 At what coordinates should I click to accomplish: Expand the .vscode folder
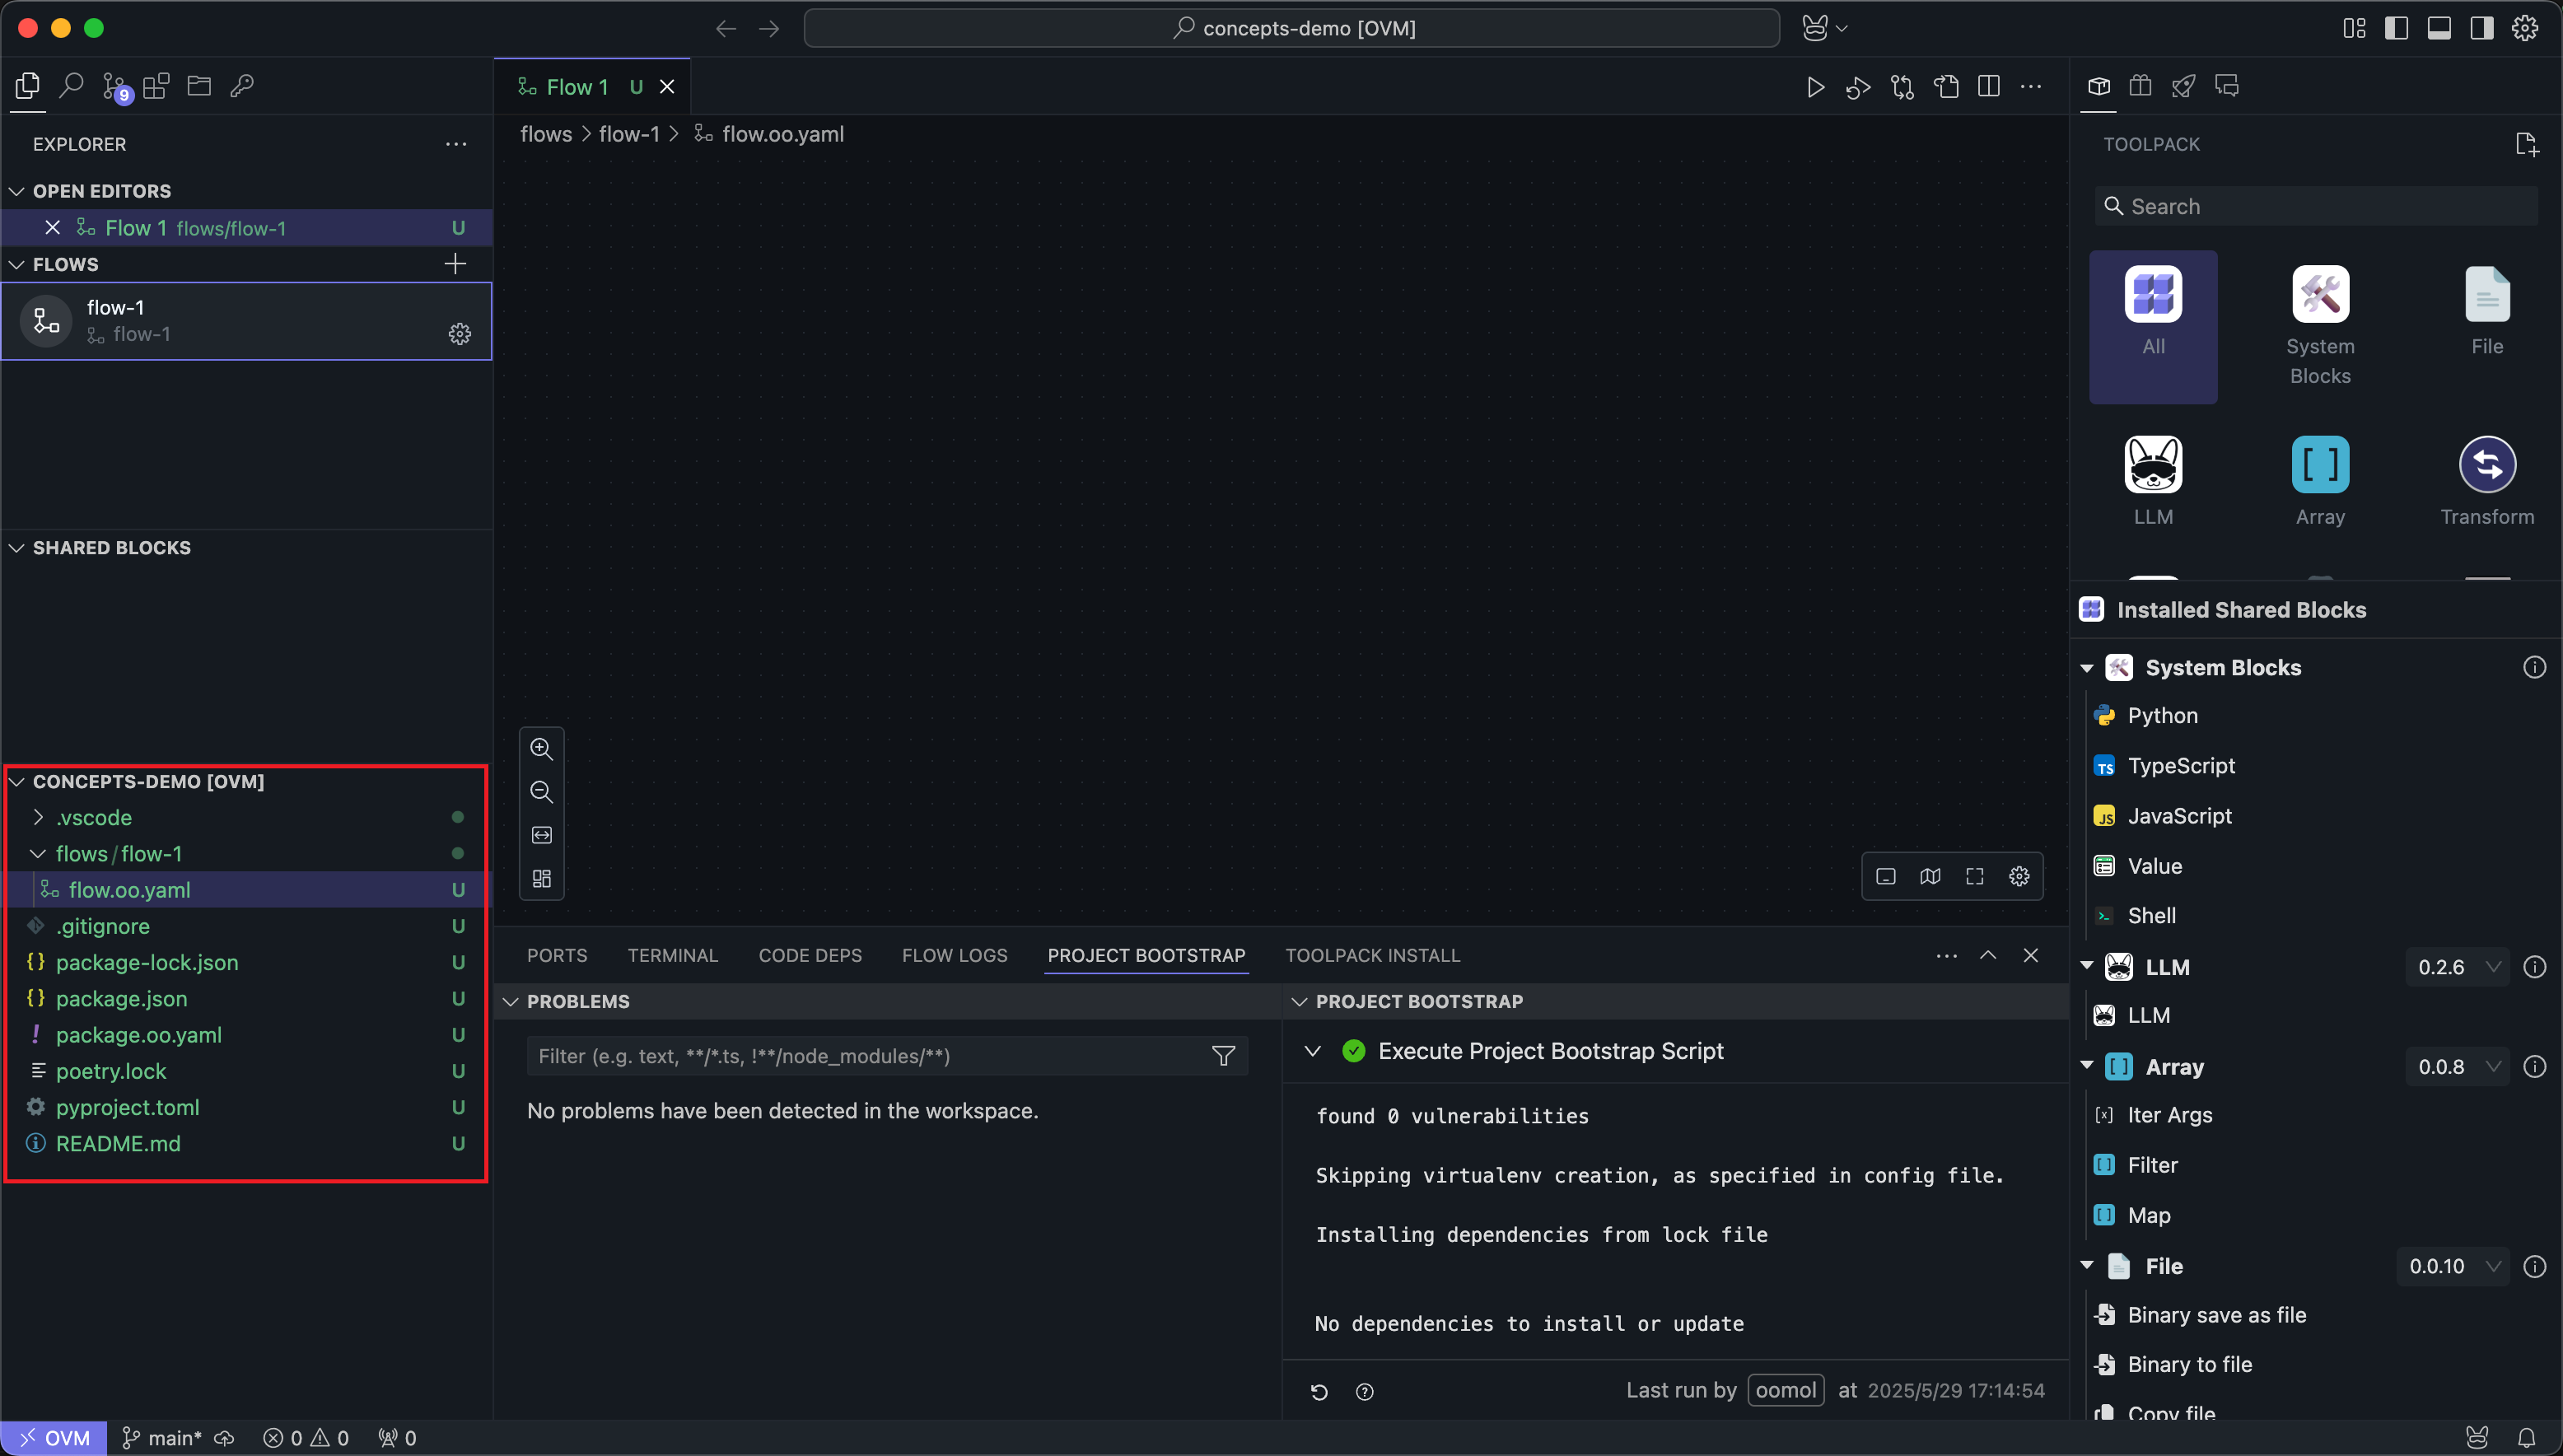click(x=93, y=817)
